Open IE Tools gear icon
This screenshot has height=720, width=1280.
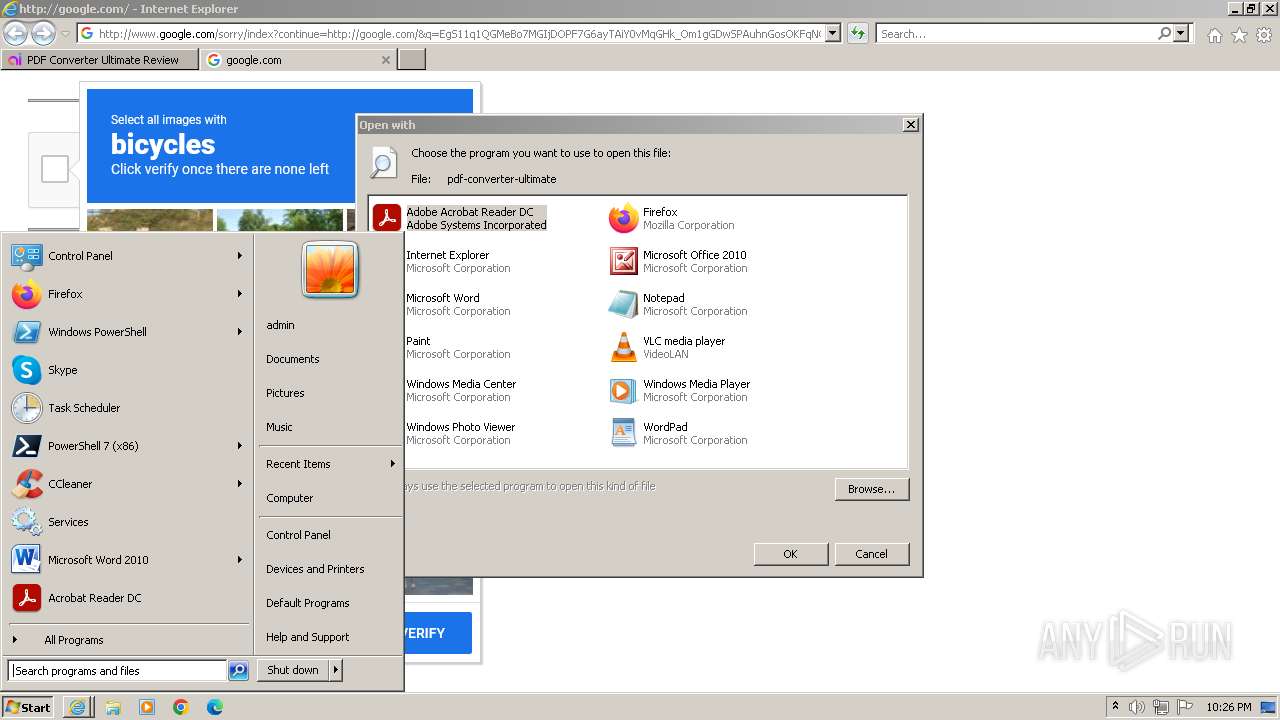pyautogui.click(x=1264, y=35)
